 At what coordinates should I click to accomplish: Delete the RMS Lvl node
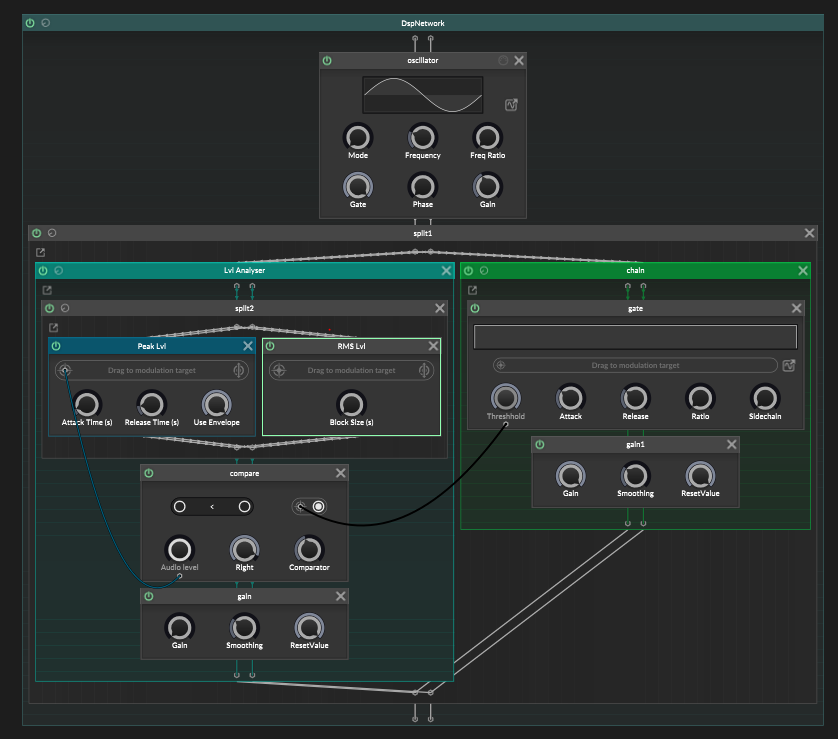pos(433,346)
